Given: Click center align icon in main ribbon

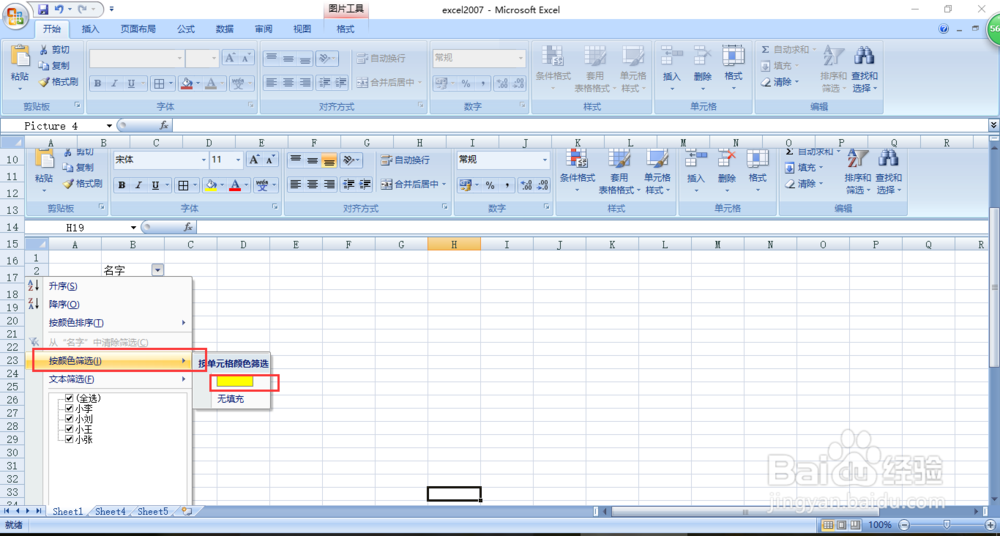Looking at the screenshot, I should click(x=288, y=83).
